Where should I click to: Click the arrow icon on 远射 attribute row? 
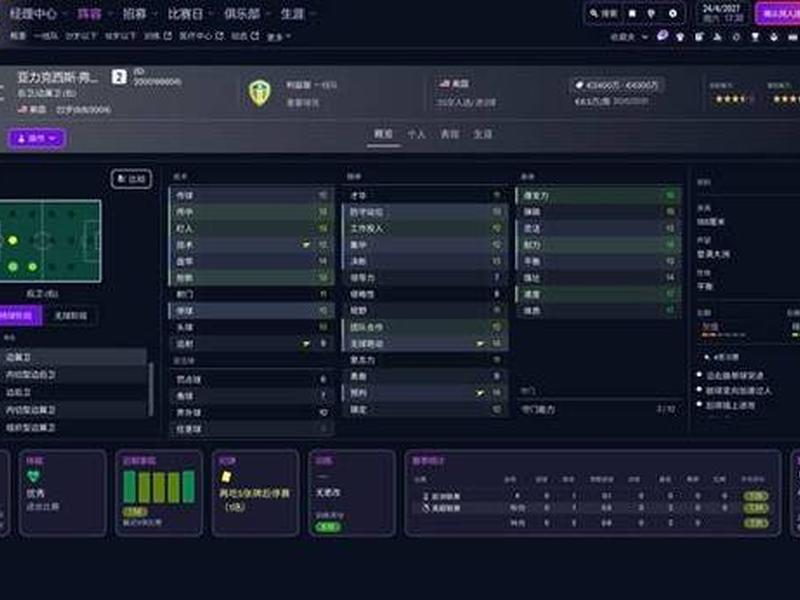(x=306, y=344)
